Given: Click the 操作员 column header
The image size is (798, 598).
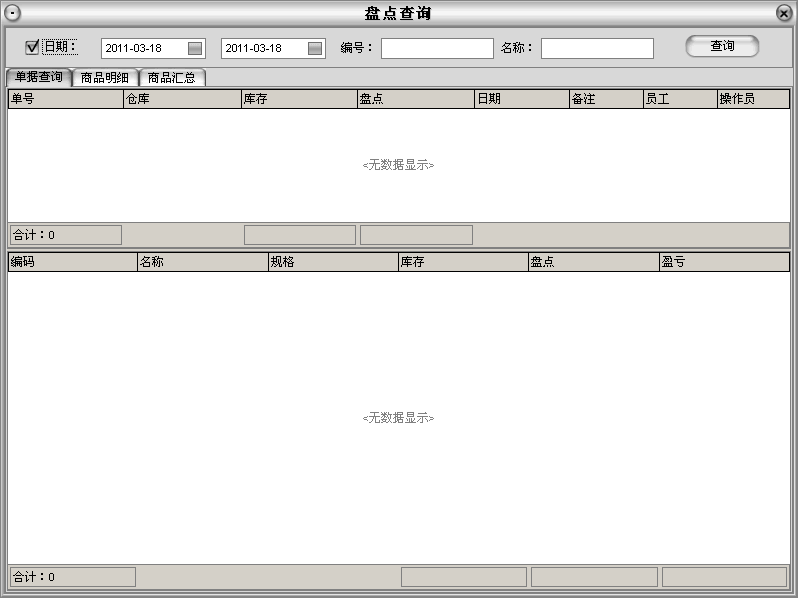Looking at the screenshot, I should (753, 99).
